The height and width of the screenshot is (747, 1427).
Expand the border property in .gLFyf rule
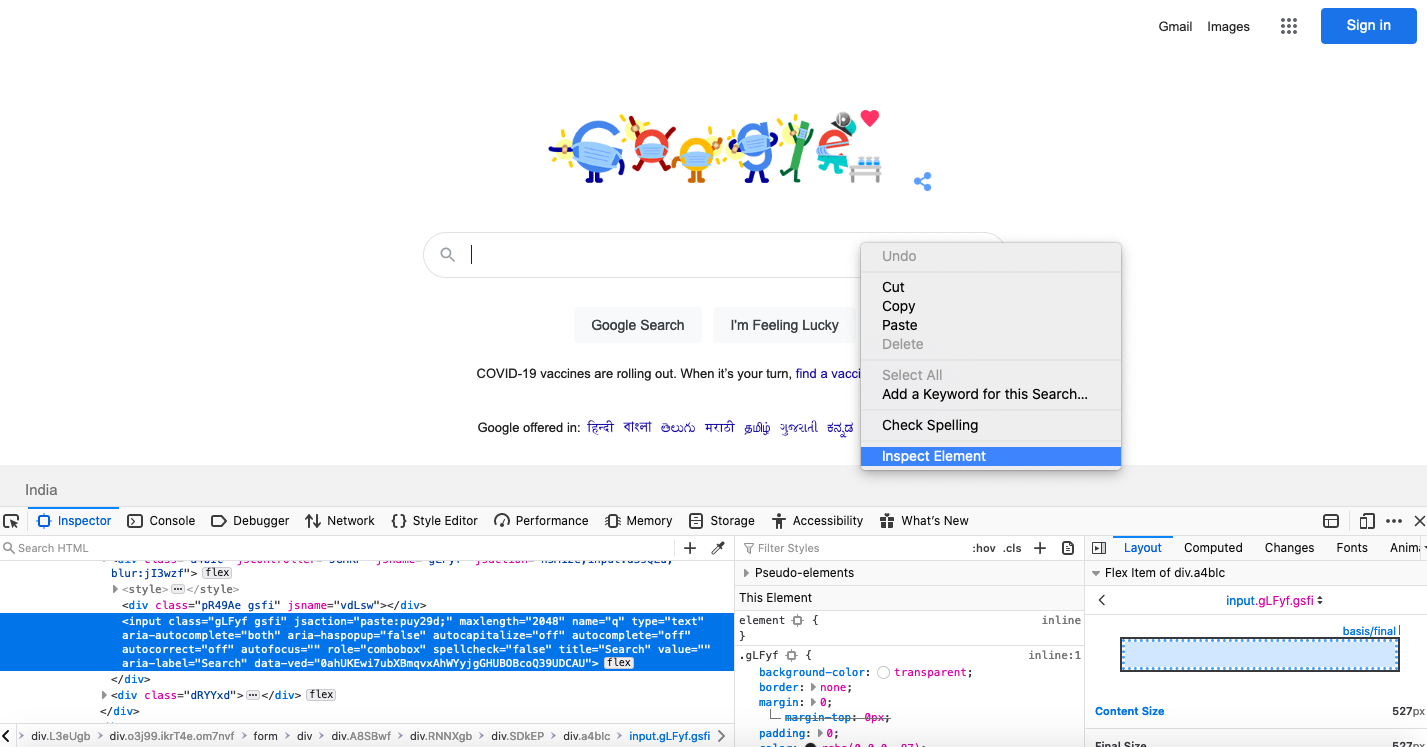(x=812, y=687)
